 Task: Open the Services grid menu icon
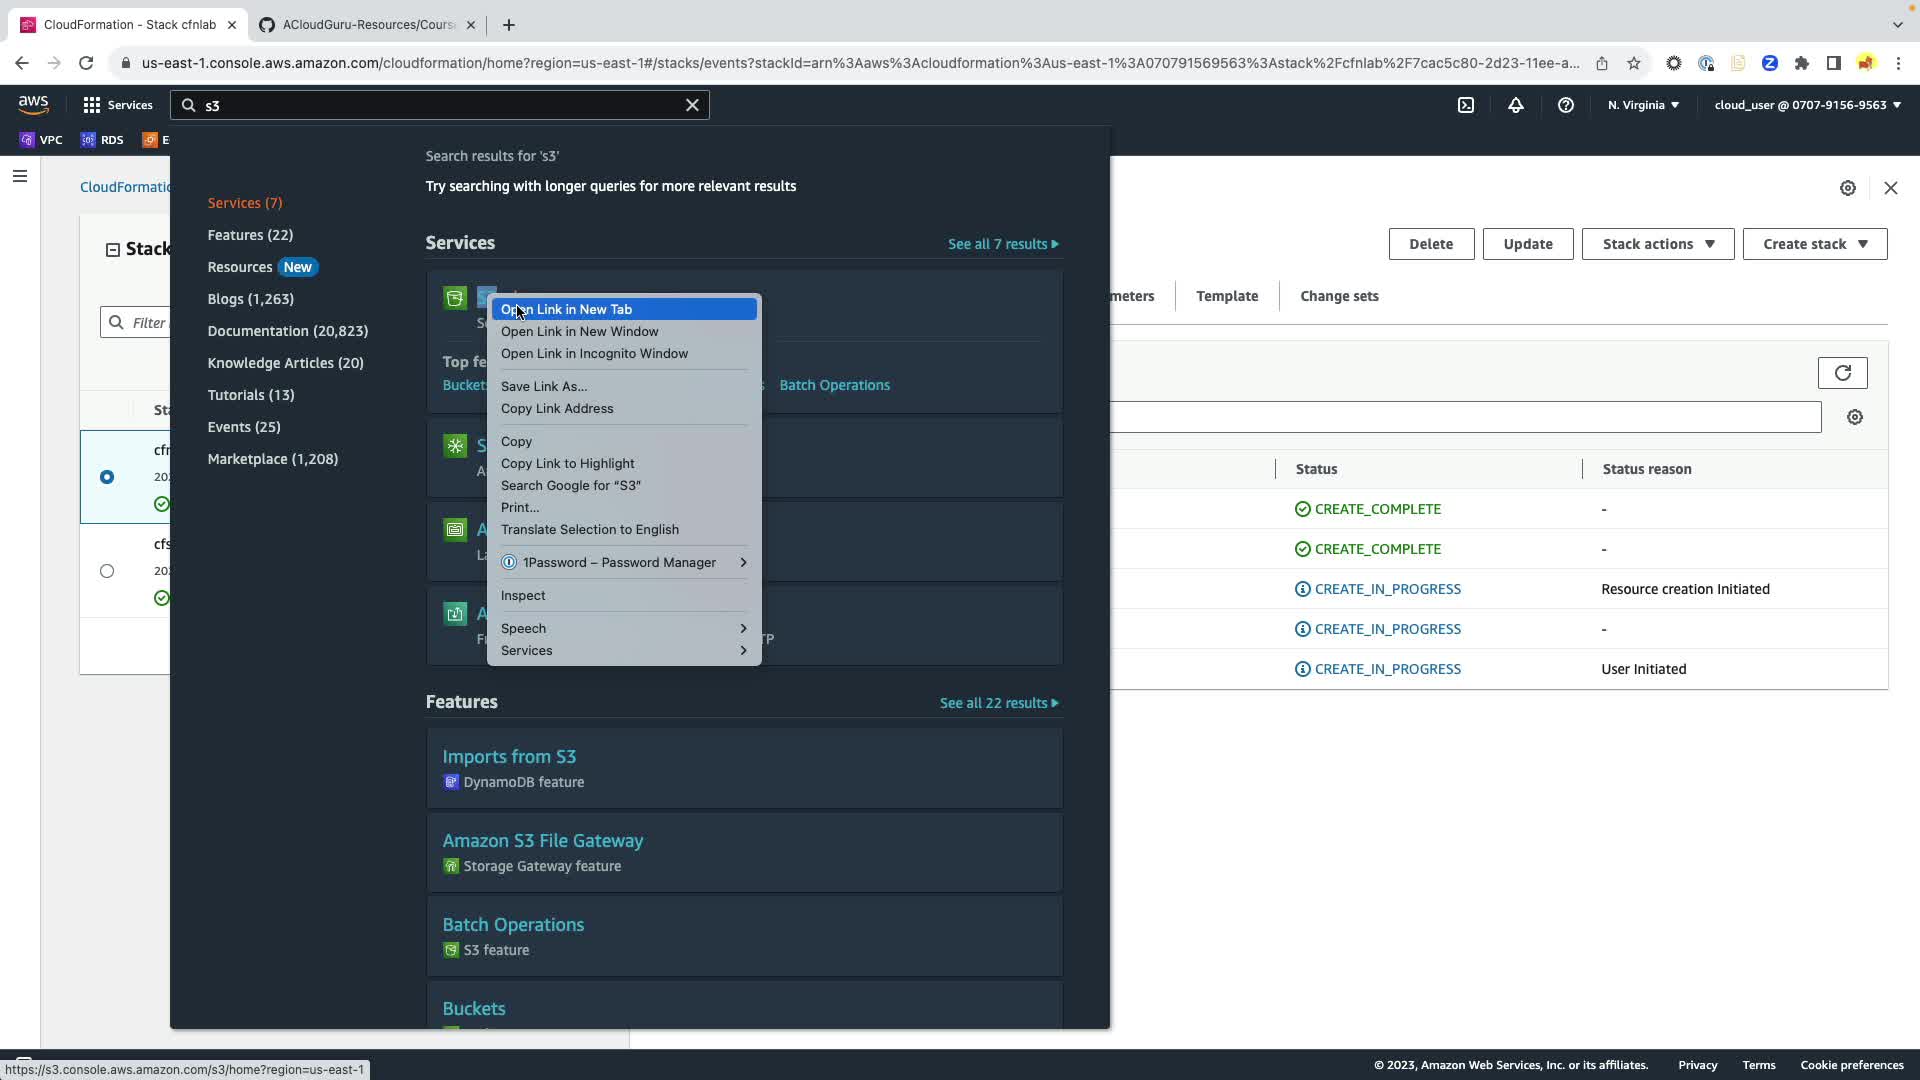tap(92, 105)
